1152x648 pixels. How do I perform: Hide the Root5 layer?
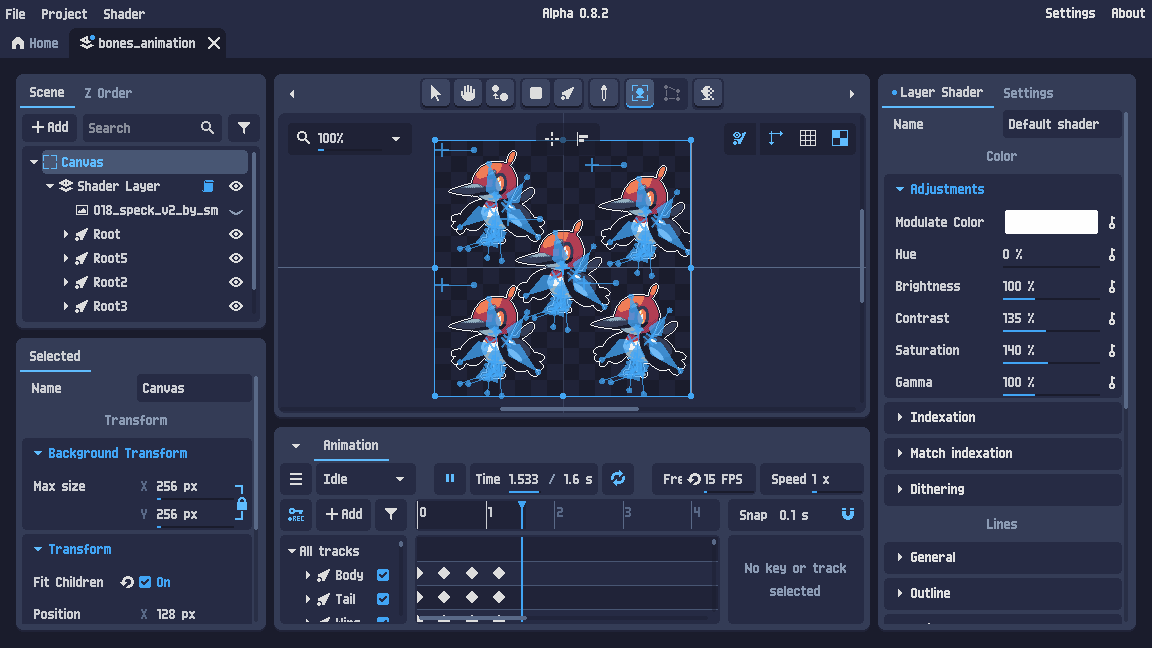236,258
